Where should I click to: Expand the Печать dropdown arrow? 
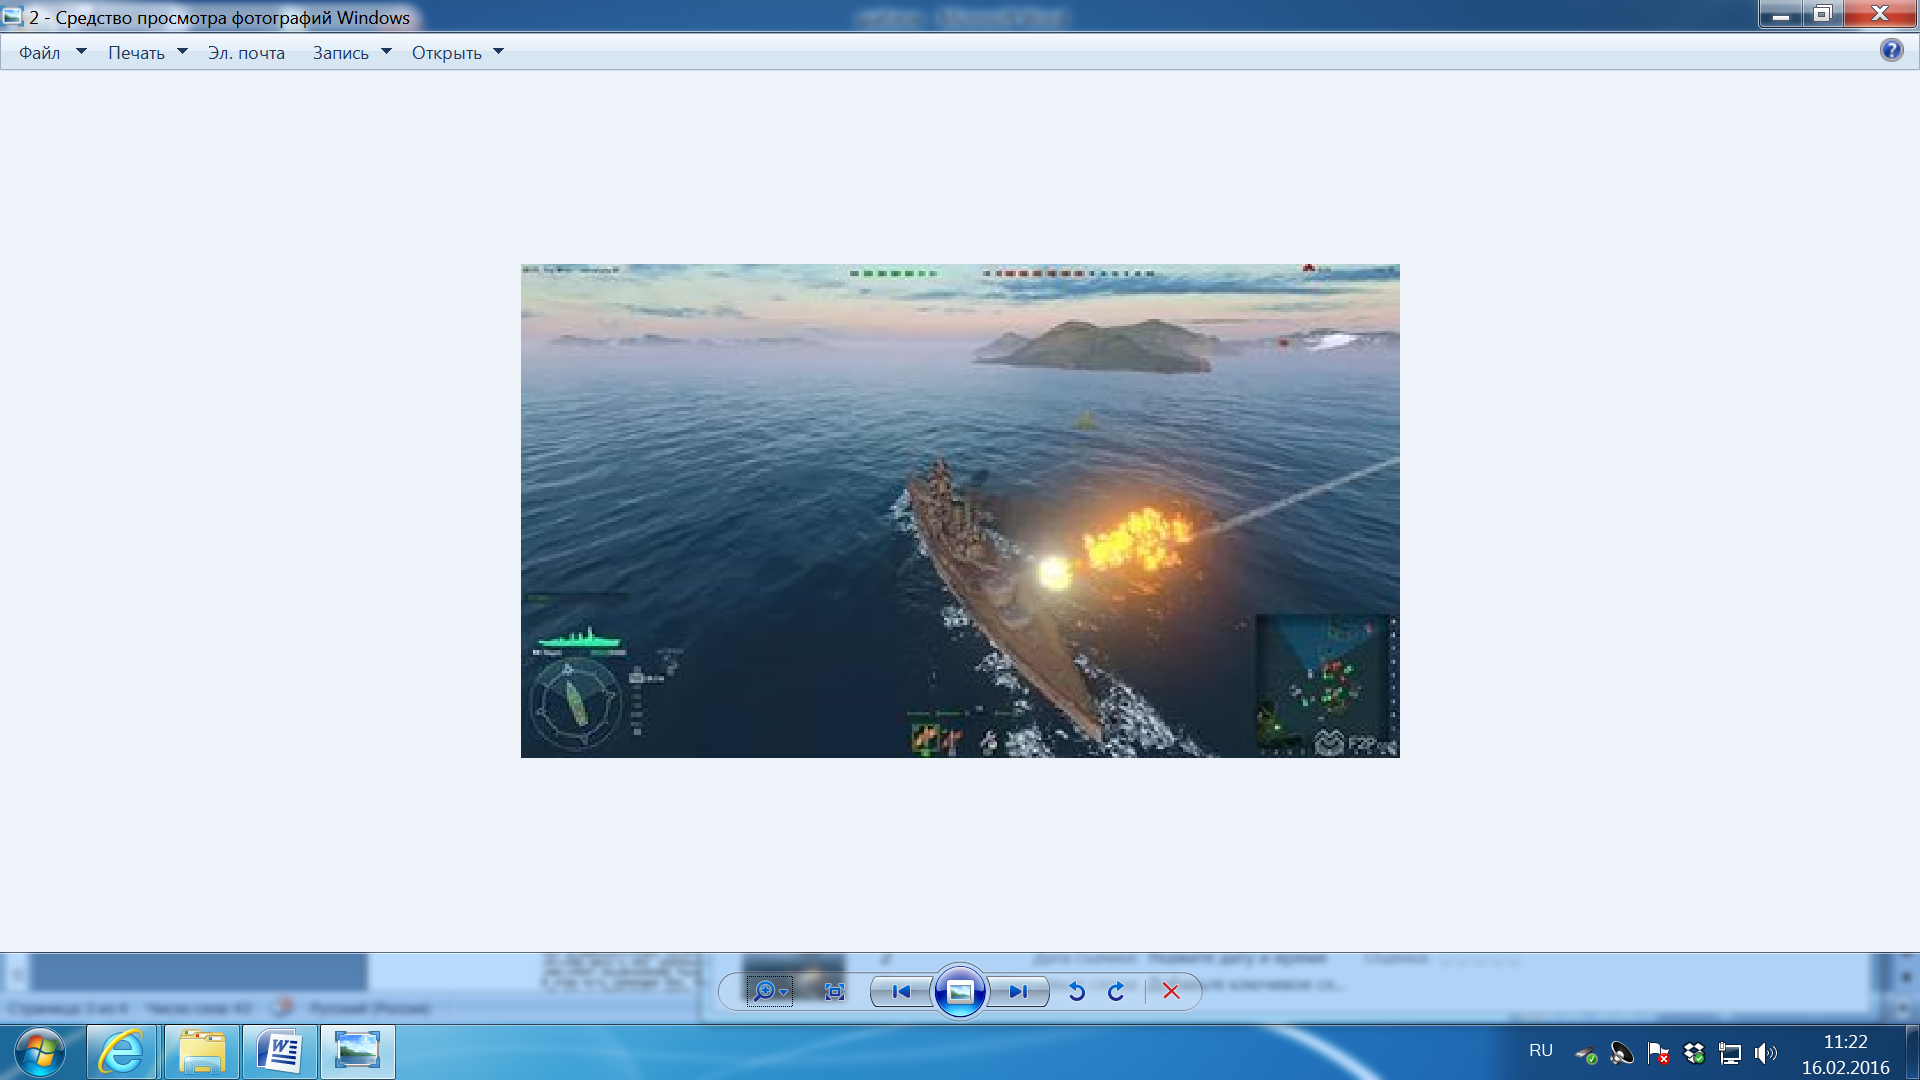pos(182,52)
